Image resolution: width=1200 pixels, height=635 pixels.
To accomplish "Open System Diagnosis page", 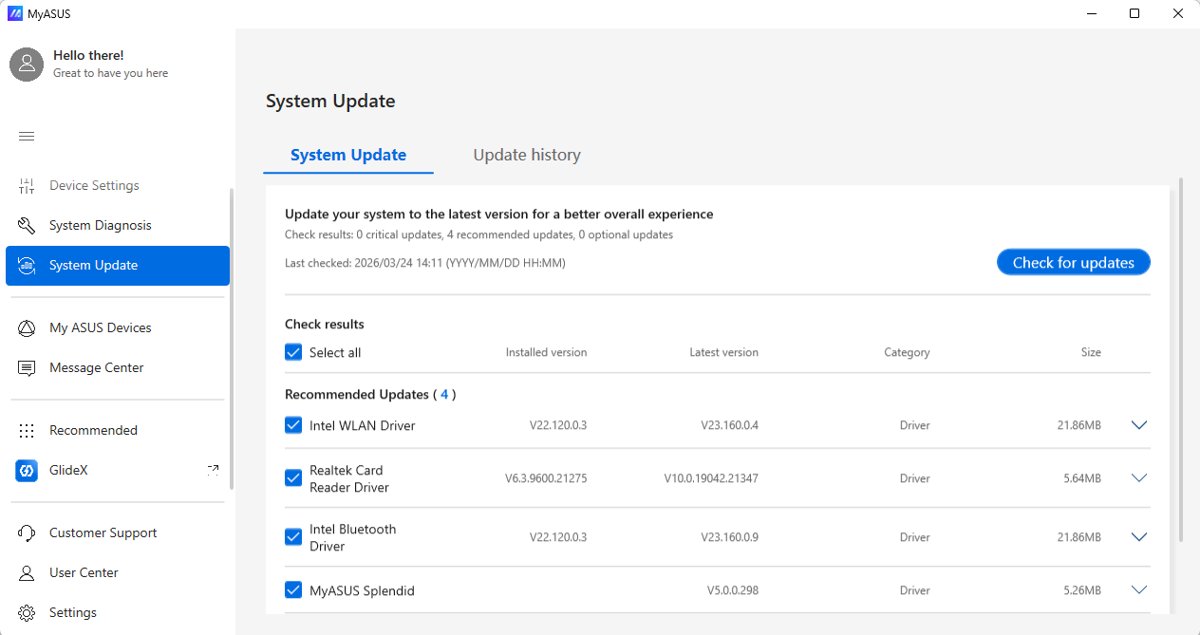I will click(x=118, y=226).
